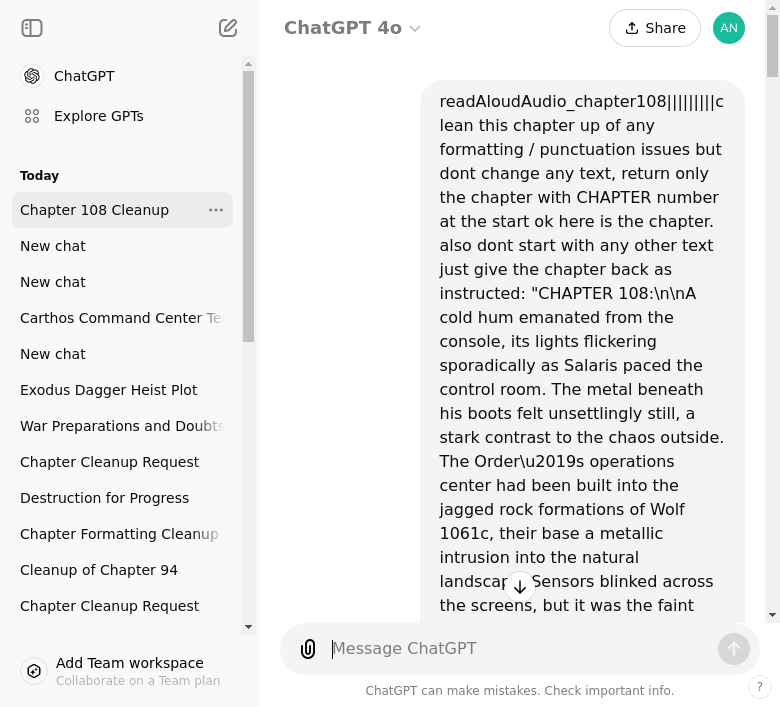The height and width of the screenshot is (707, 780).
Task: Open the help question mark button
Action: [759, 687]
